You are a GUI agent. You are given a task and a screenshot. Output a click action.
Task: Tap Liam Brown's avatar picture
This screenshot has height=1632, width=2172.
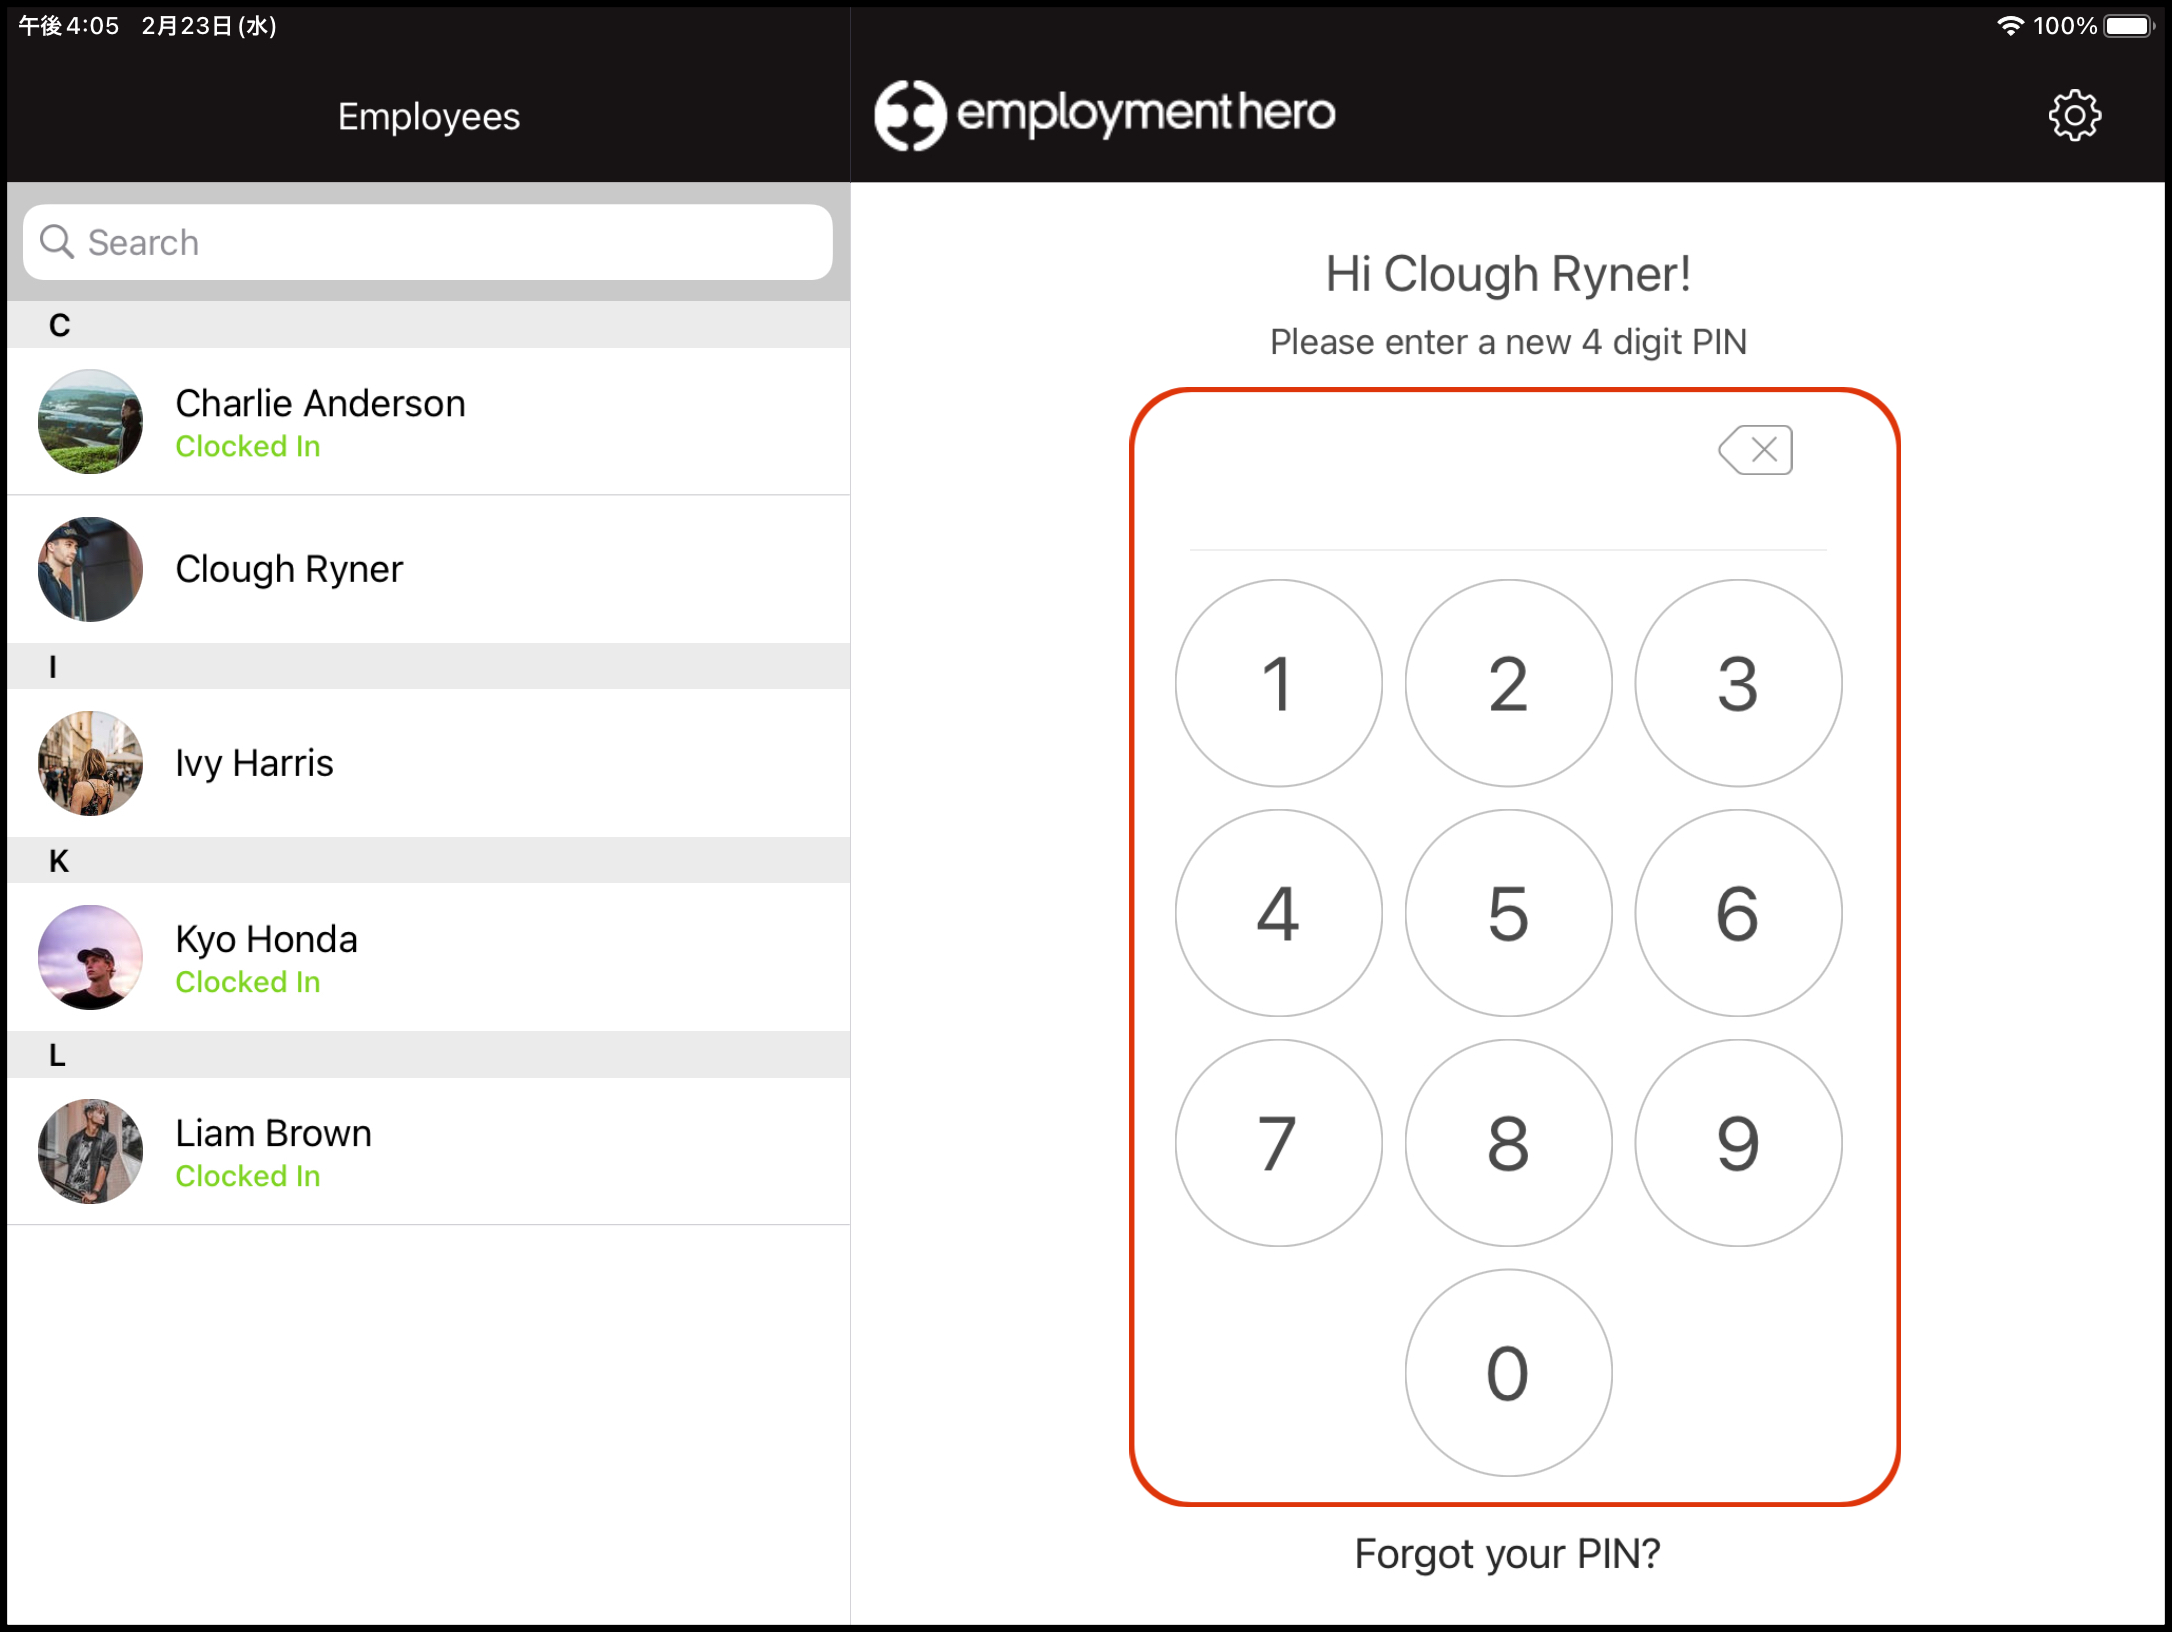tap(90, 1151)
